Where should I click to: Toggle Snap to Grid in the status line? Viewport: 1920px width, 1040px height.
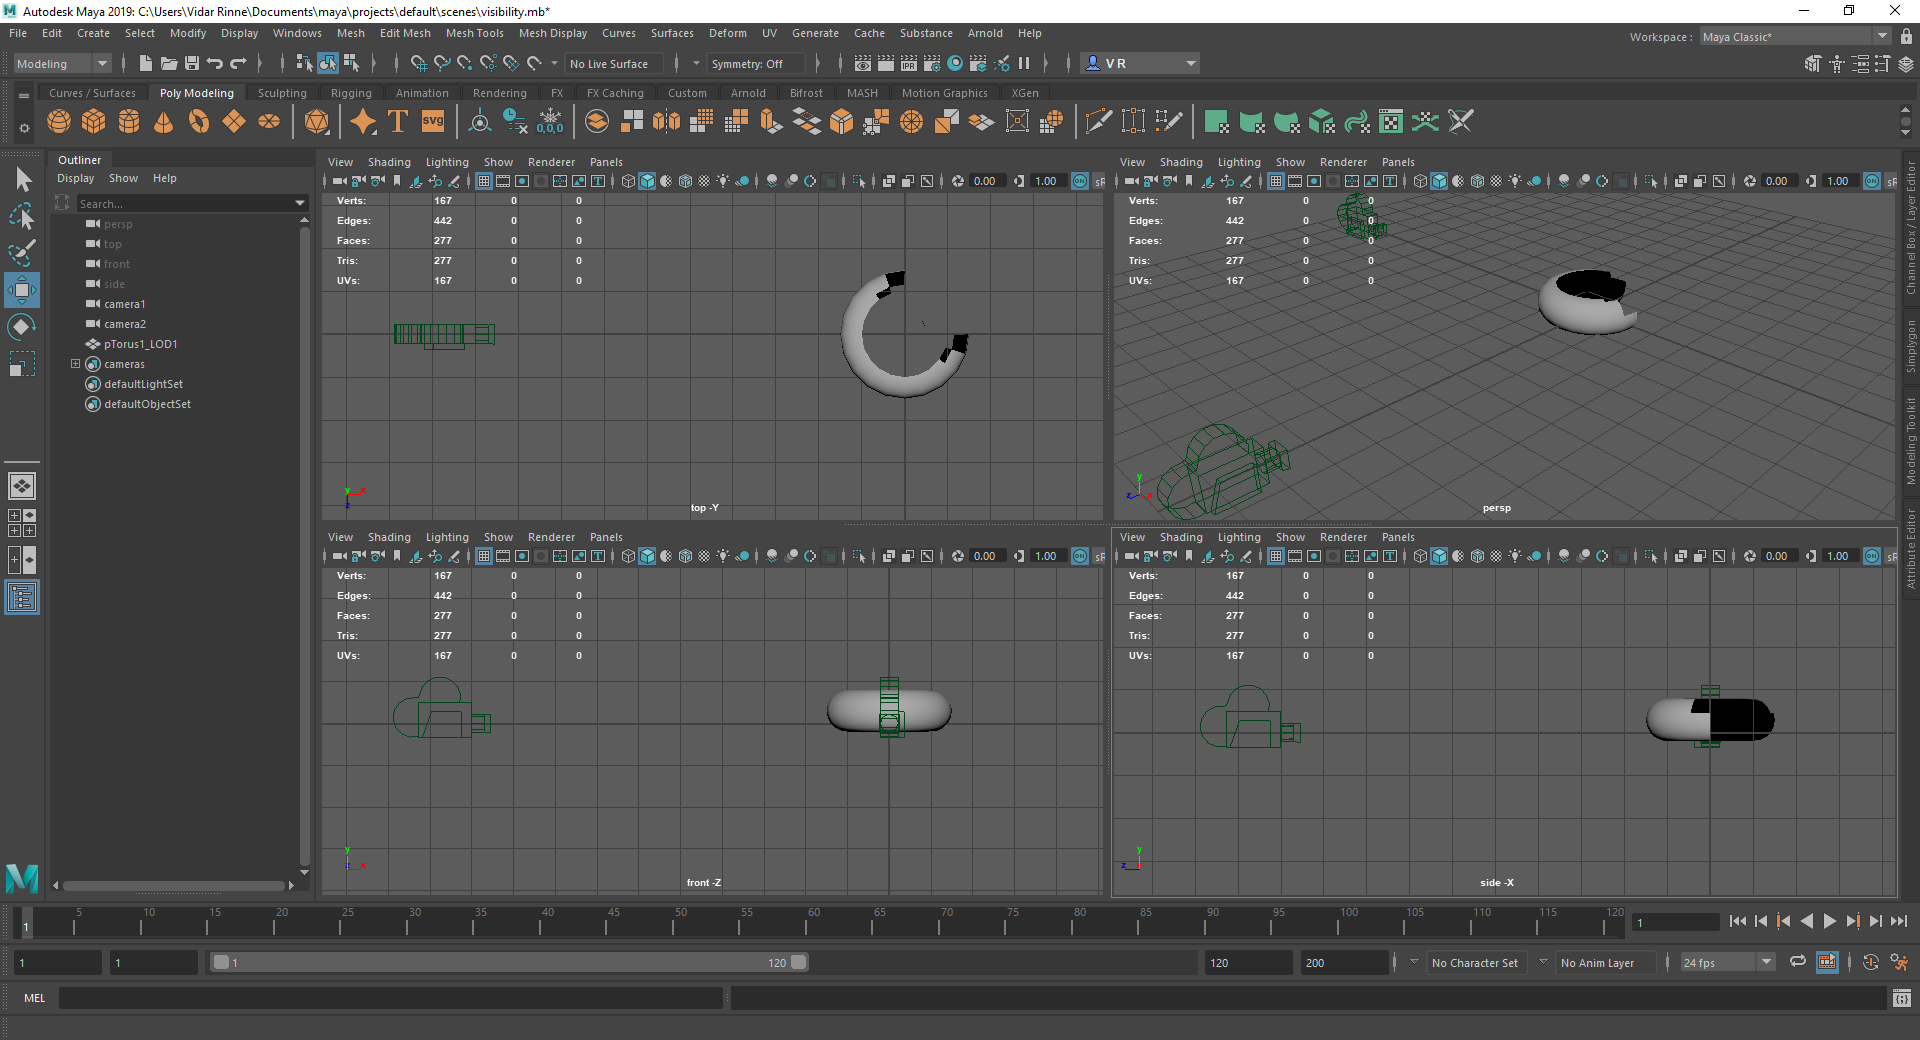coord(419,63)
